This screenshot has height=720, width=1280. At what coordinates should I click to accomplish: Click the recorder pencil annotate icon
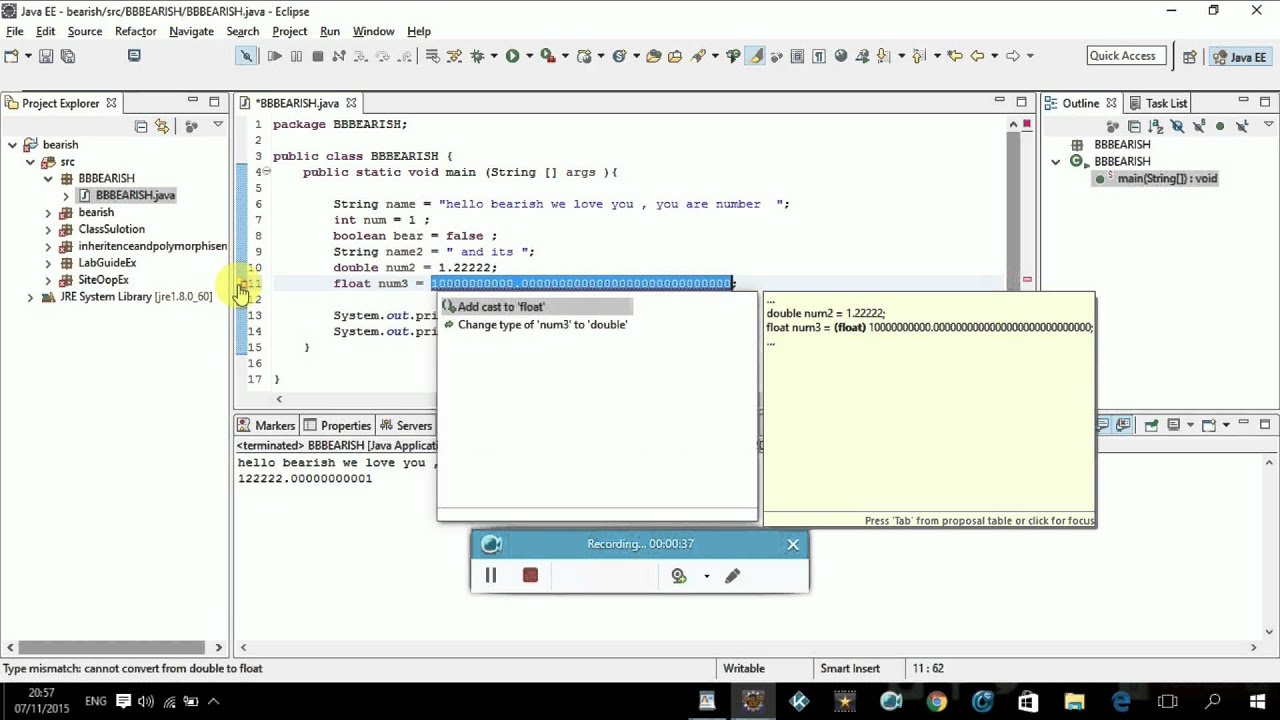point(733,576)
